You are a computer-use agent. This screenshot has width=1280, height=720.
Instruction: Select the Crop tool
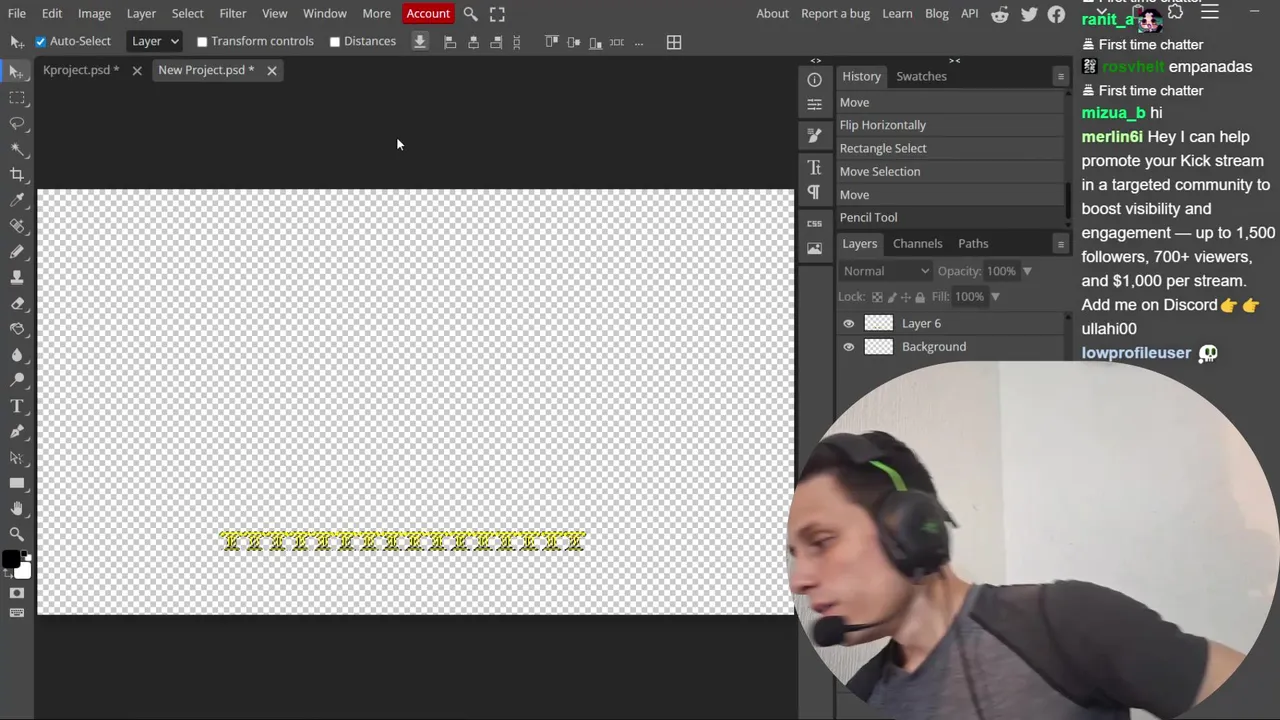click(x=17, y=175)
